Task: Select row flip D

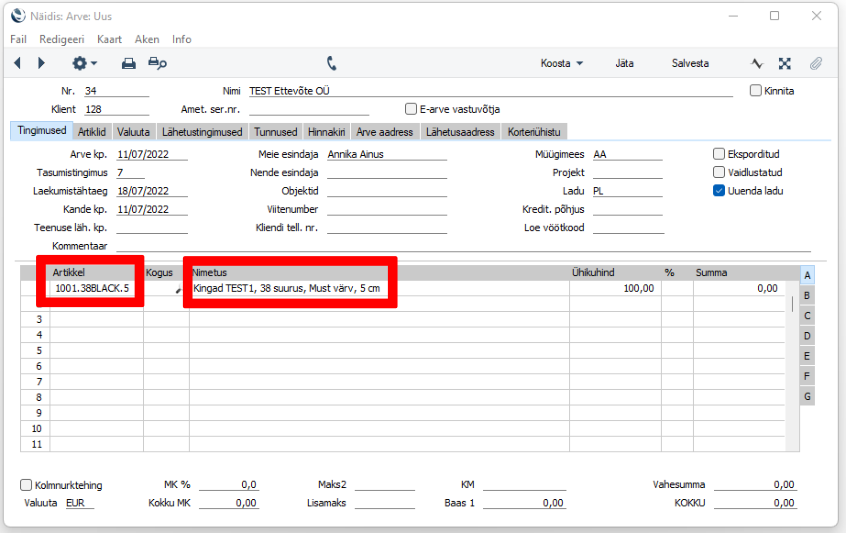Action: click(x=807, y=336)
